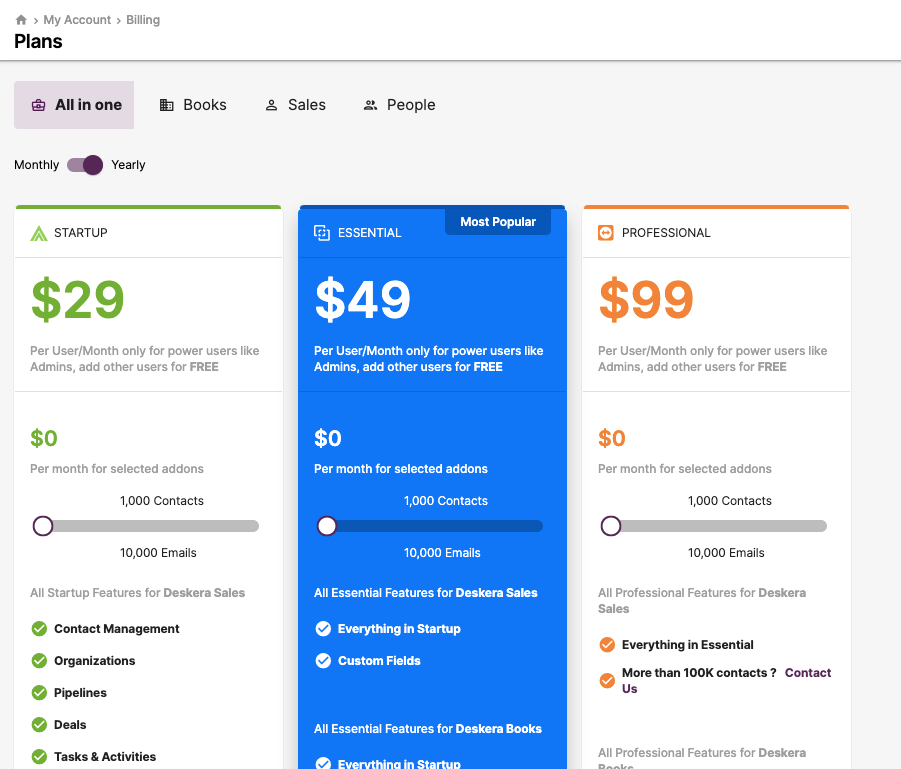Select the All in one tab
This screenshot has width=901, height=769.
click(x=74, y=105)
